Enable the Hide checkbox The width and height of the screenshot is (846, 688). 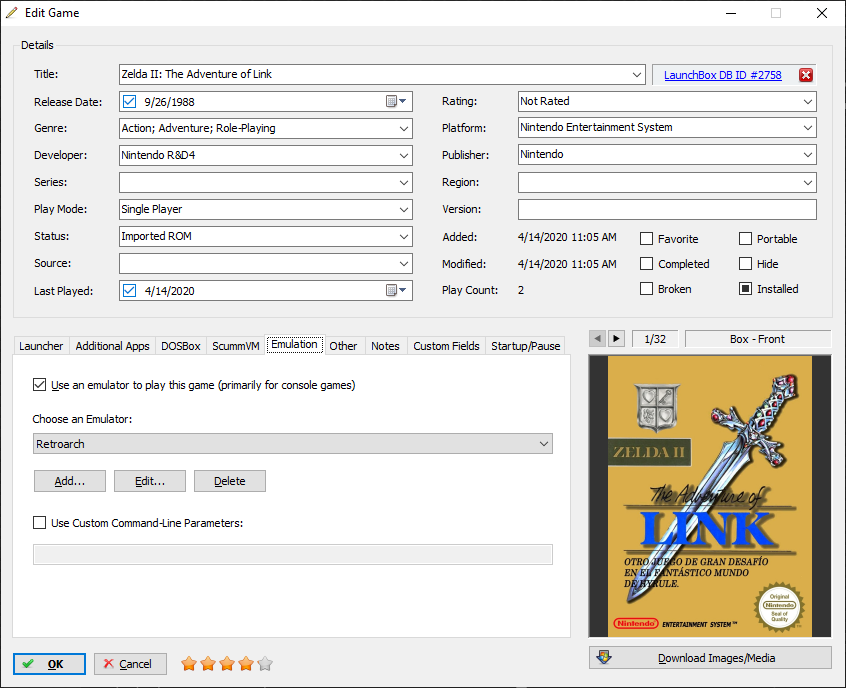(x=745, y=263)
